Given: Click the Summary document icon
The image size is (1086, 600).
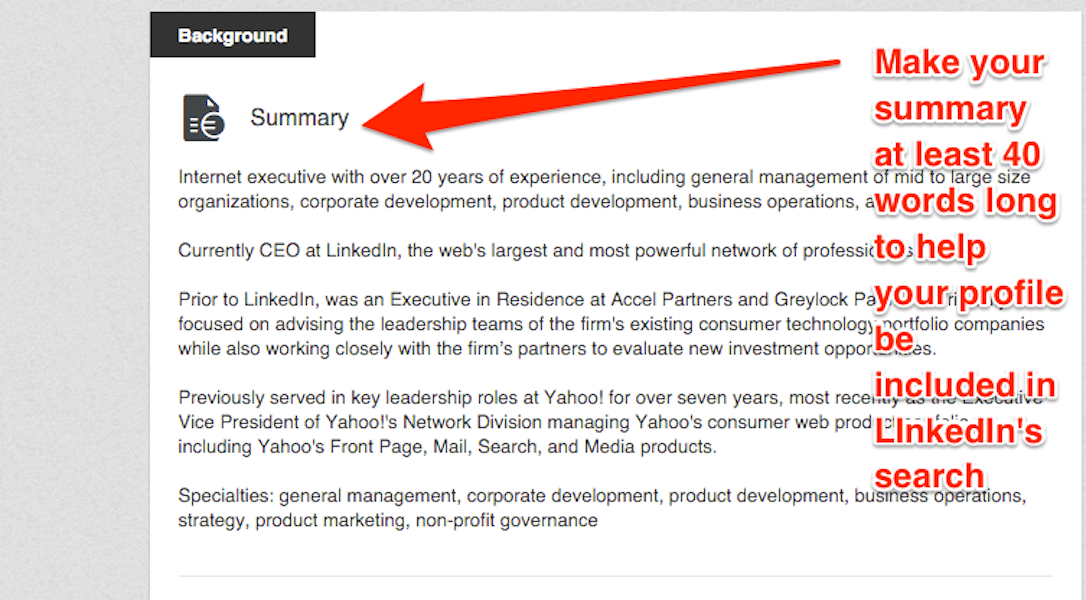Looking at the screenshot, I should [x=200, y=117].
